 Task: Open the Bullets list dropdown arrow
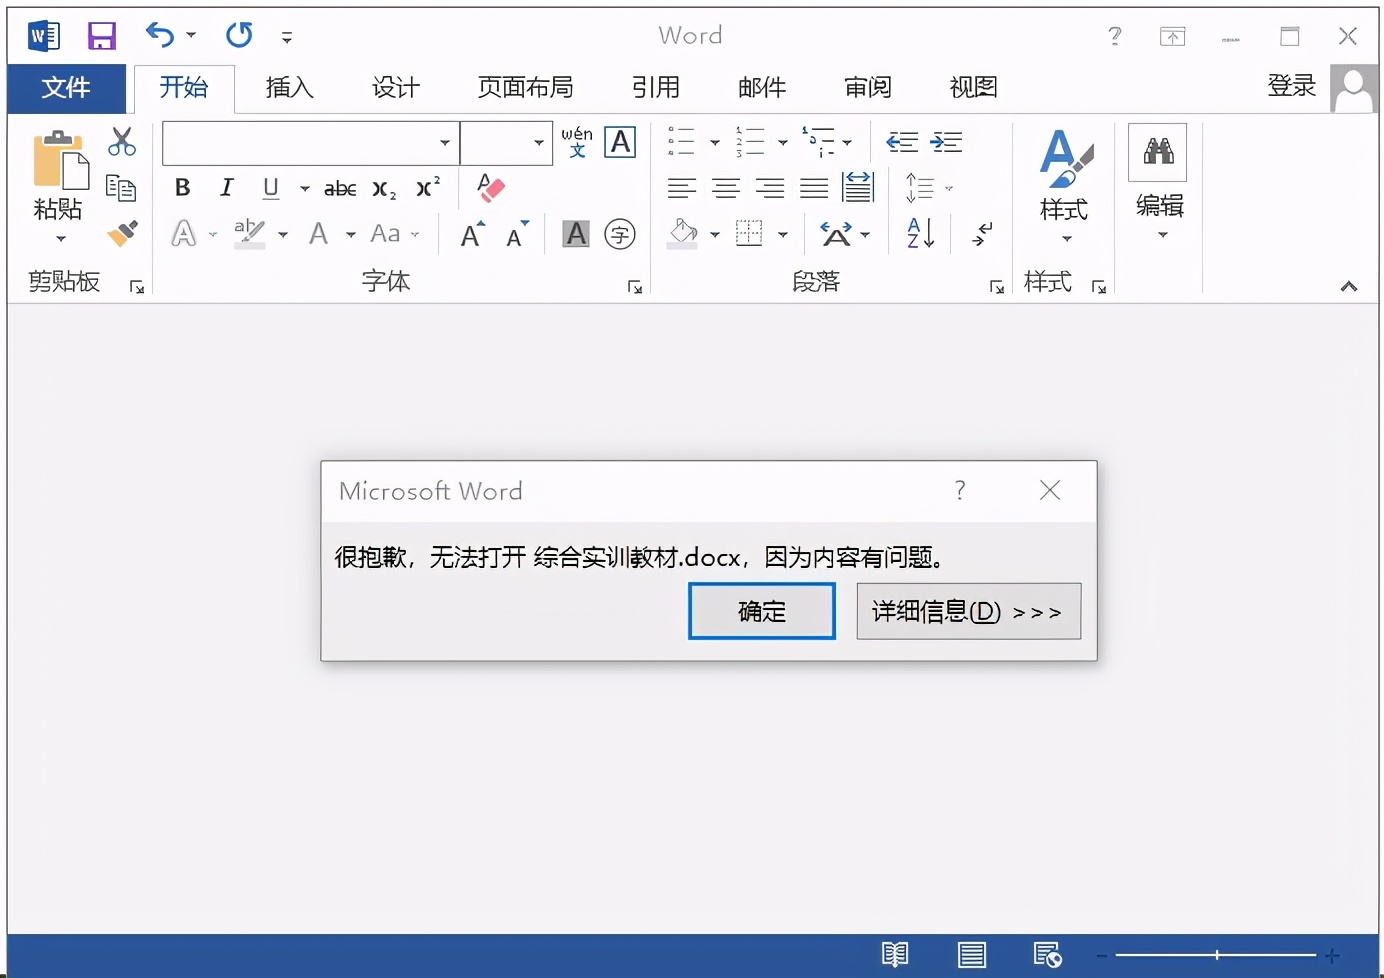(x=714, y=143)
